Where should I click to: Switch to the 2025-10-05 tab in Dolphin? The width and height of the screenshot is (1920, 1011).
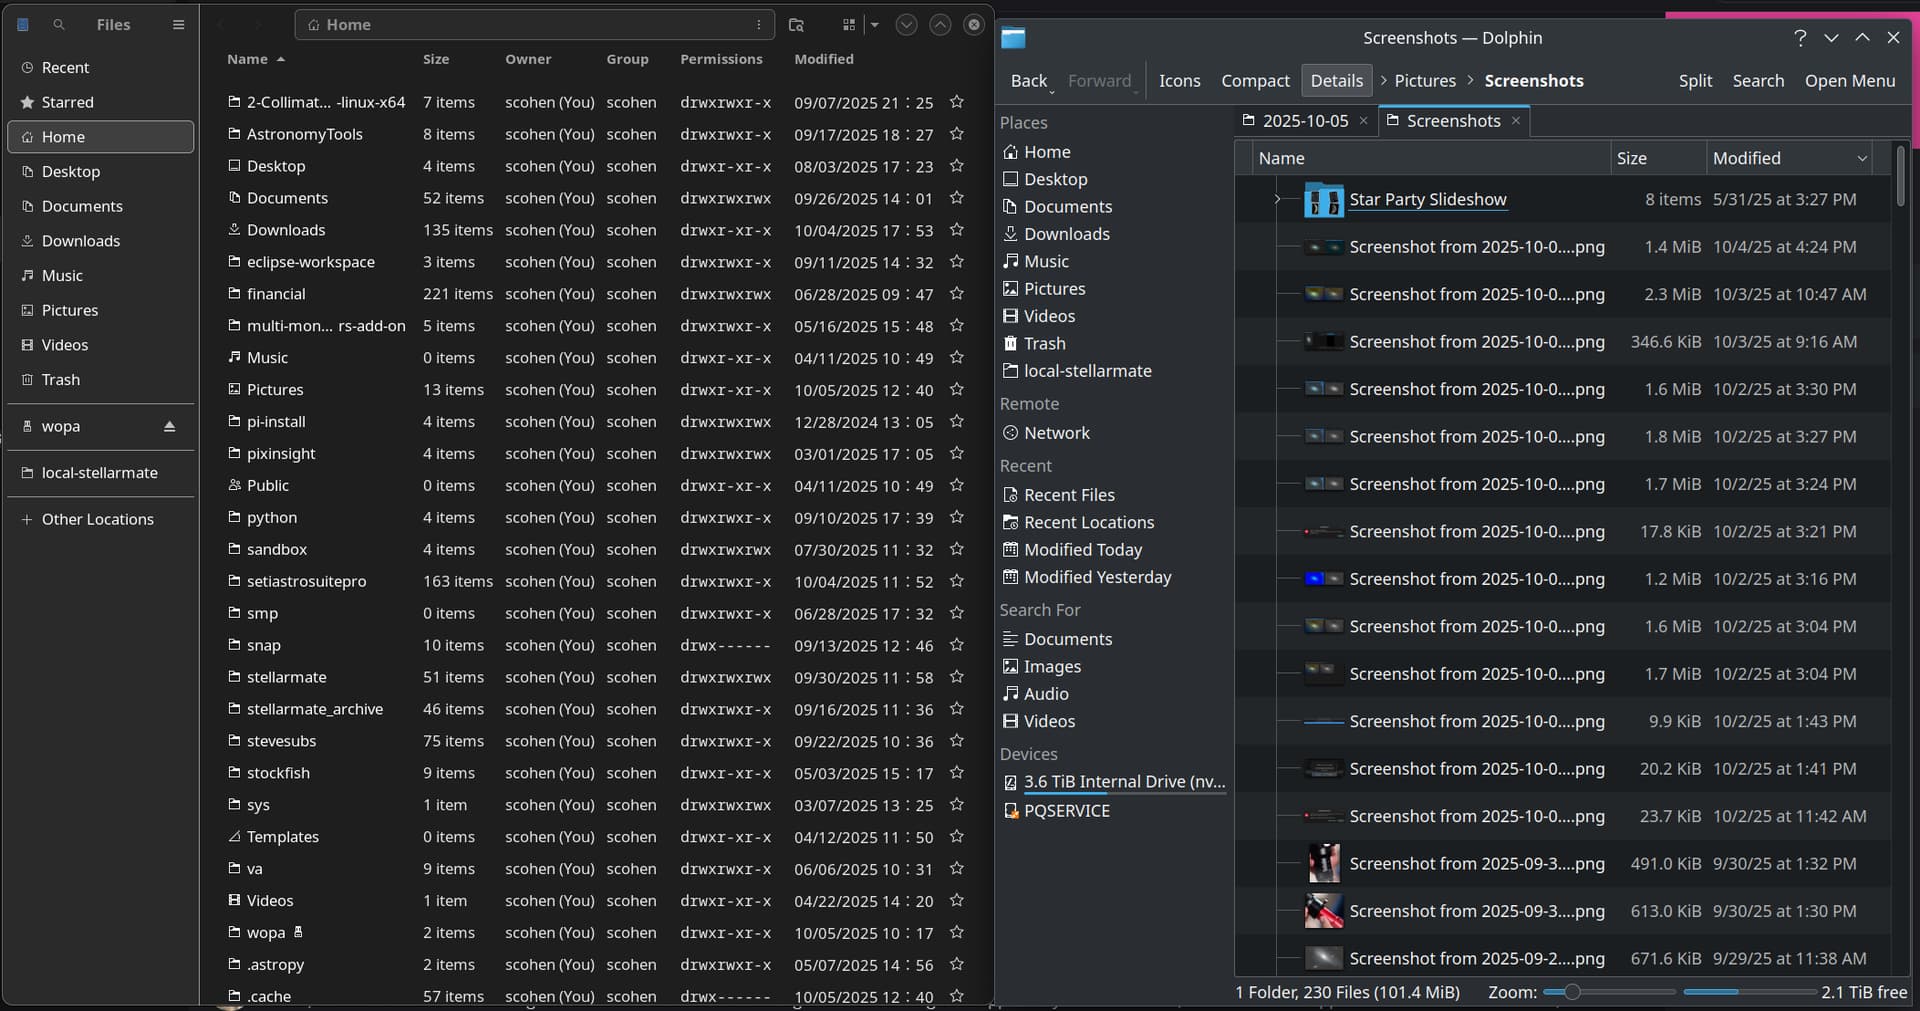pos(1304,121)
